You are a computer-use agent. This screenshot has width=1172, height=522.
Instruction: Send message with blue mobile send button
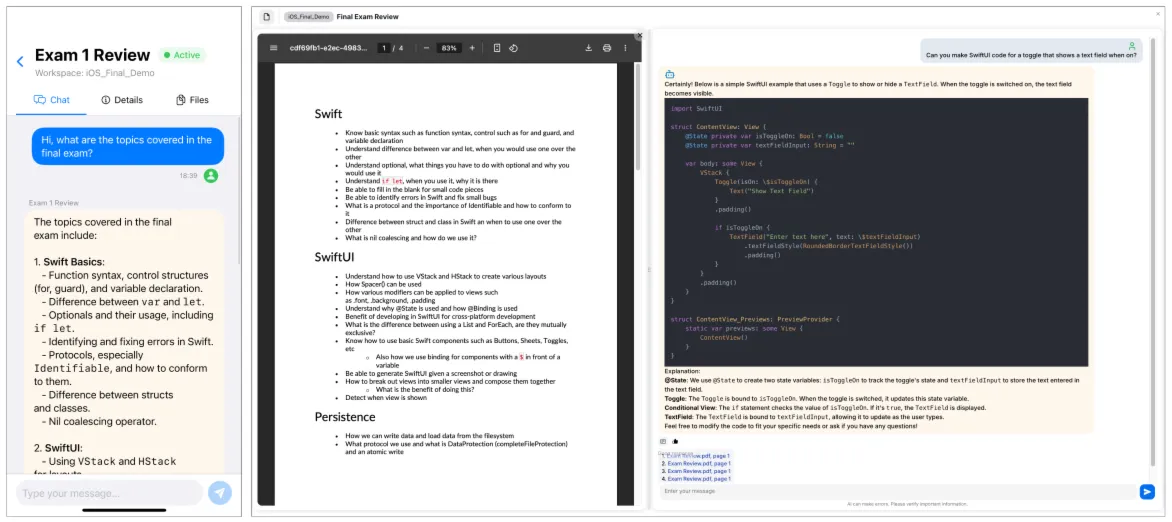[x=220, y=493]
